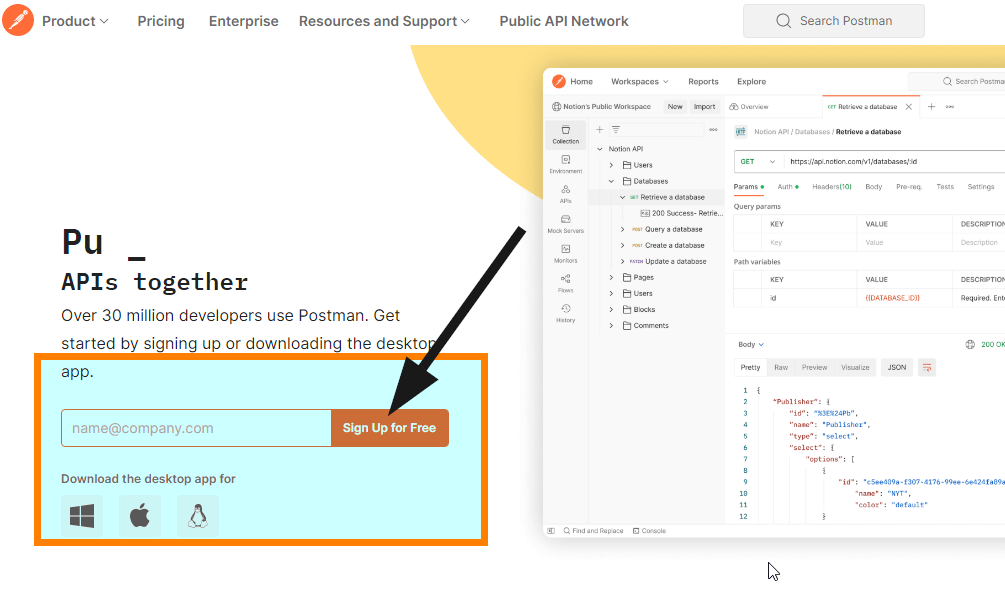Click the Postman logo in the website header
The height and width of the screenshot is (610, 1005).
coord(18,20)
